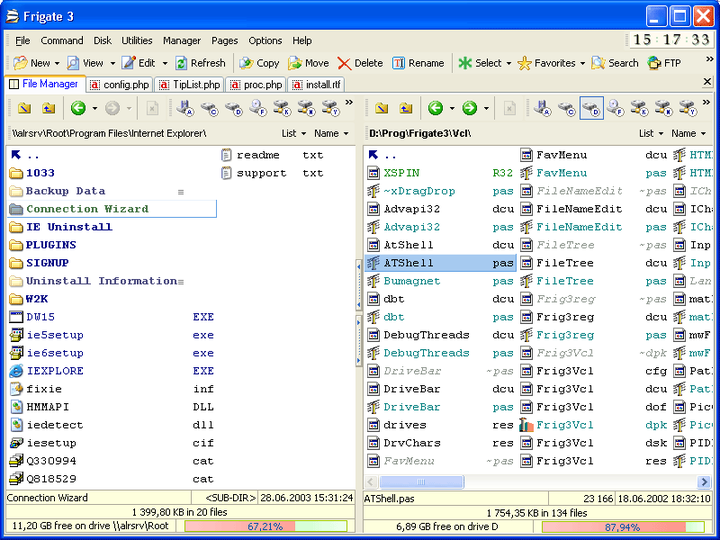720x540 pixels.
Task: Go back in the left panel
Action: point(78,108)
